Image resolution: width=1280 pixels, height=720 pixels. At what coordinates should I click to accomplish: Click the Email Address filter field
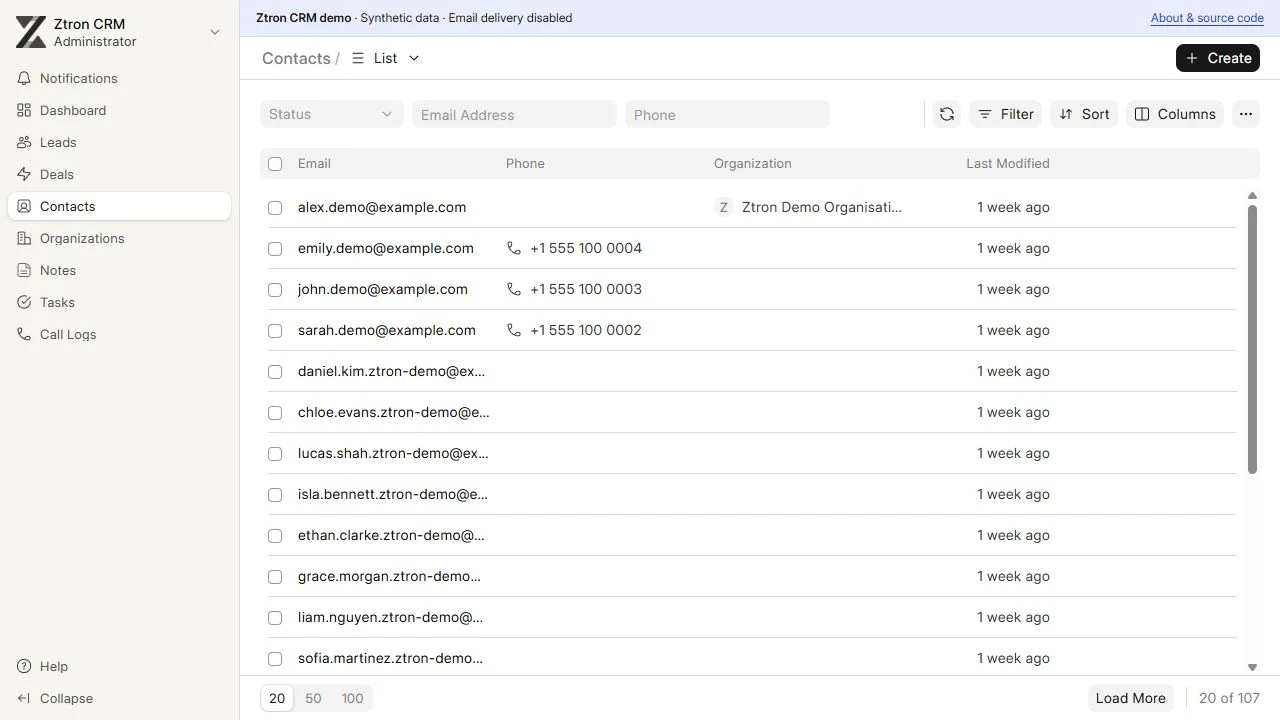(x=514, y=114)
